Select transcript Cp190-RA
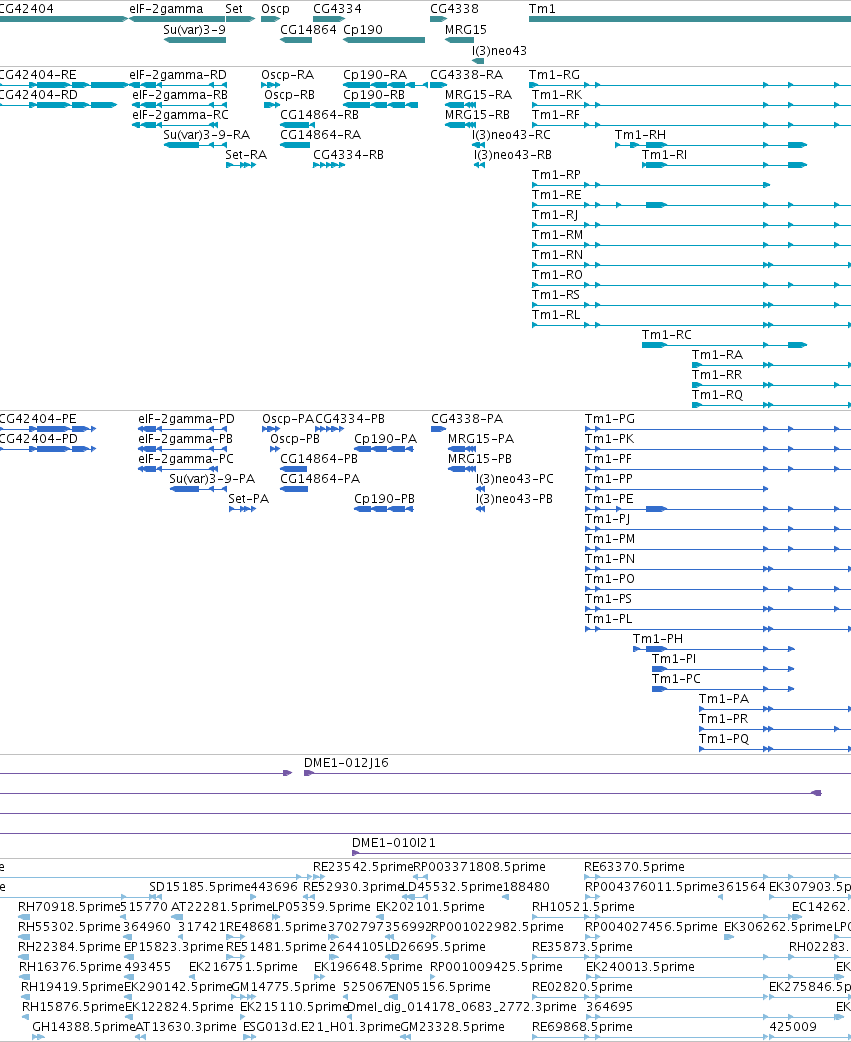This screenshot has height=1042, width=851. [x=375, y=75]
